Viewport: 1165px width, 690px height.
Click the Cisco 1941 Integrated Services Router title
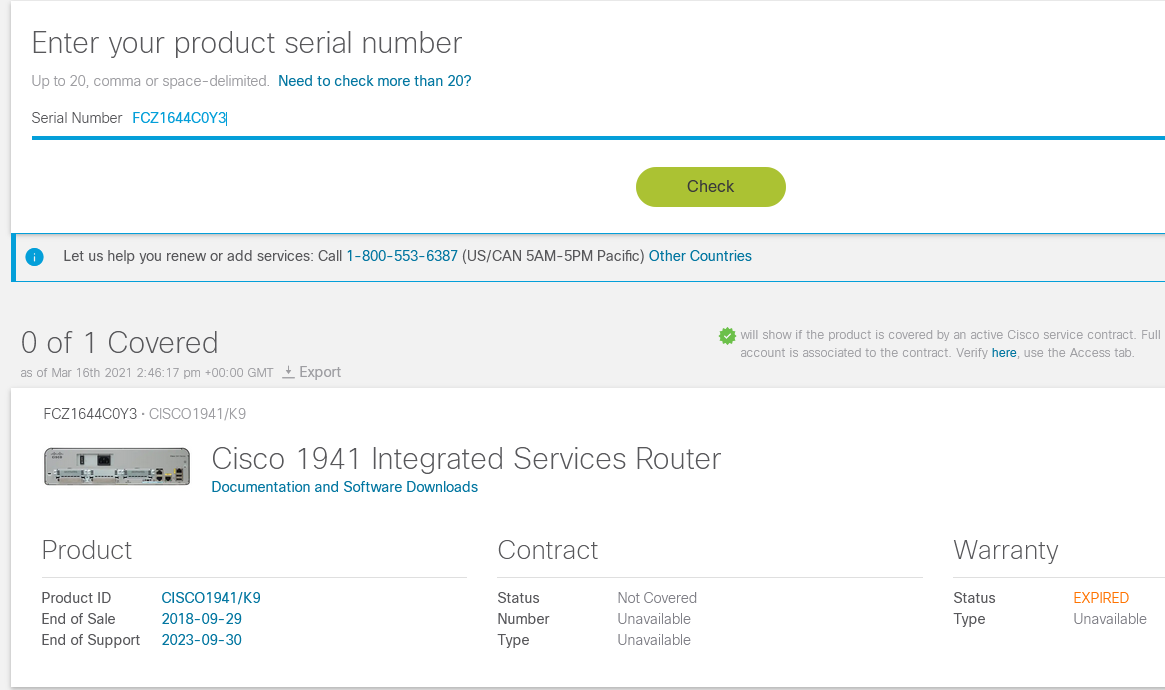tap(466, 459)
